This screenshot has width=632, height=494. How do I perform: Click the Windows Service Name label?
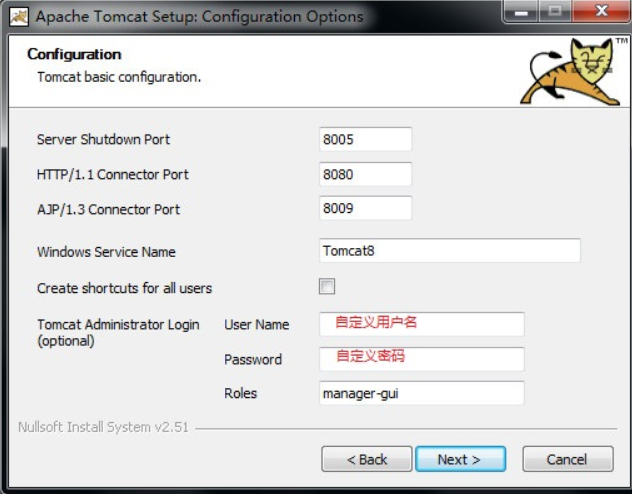106,252
